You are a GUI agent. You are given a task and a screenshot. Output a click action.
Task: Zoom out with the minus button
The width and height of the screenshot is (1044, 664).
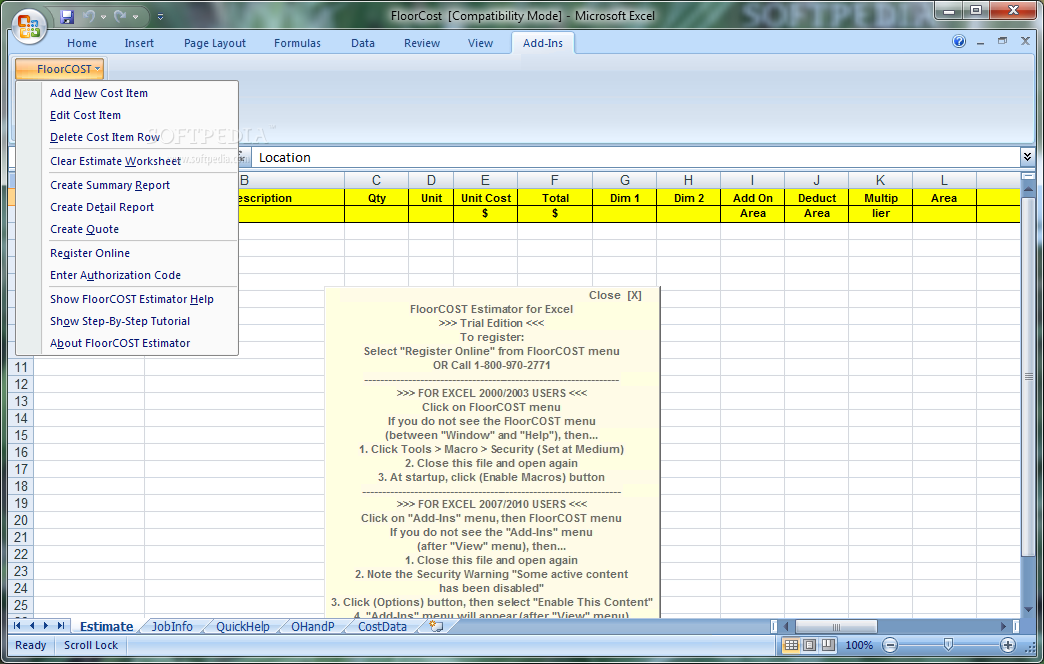pyautogui.click(x=890, y=645)
